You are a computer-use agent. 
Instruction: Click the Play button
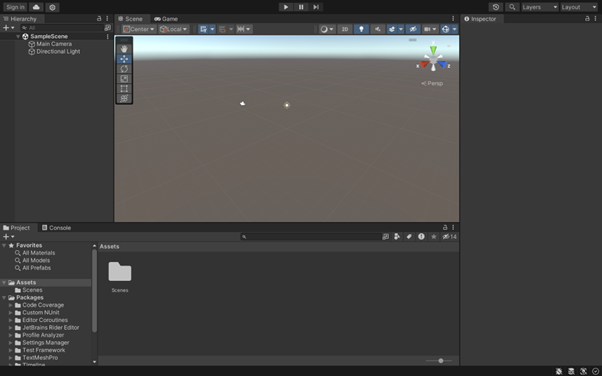point(286,7)
